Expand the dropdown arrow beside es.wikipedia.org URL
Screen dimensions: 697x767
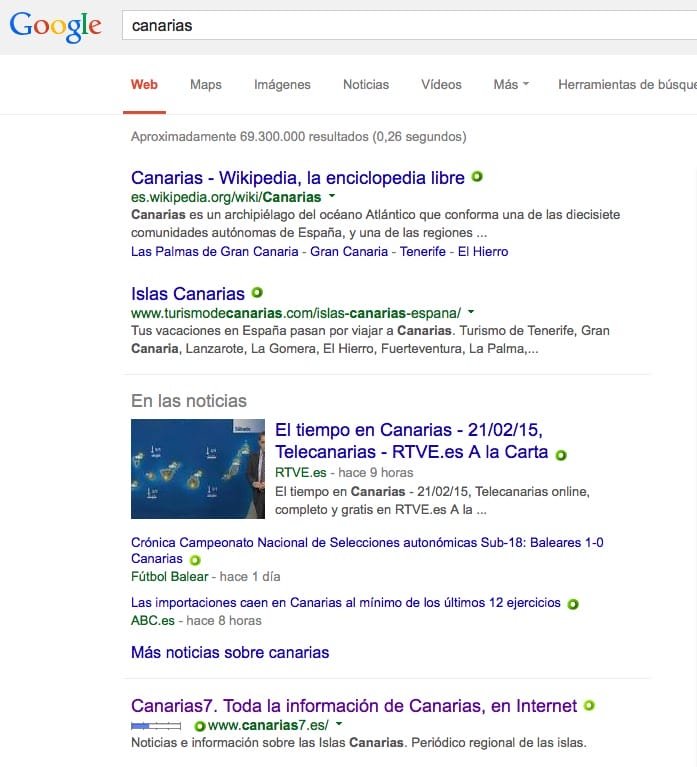pyautogui.click(x=332, y=196)
